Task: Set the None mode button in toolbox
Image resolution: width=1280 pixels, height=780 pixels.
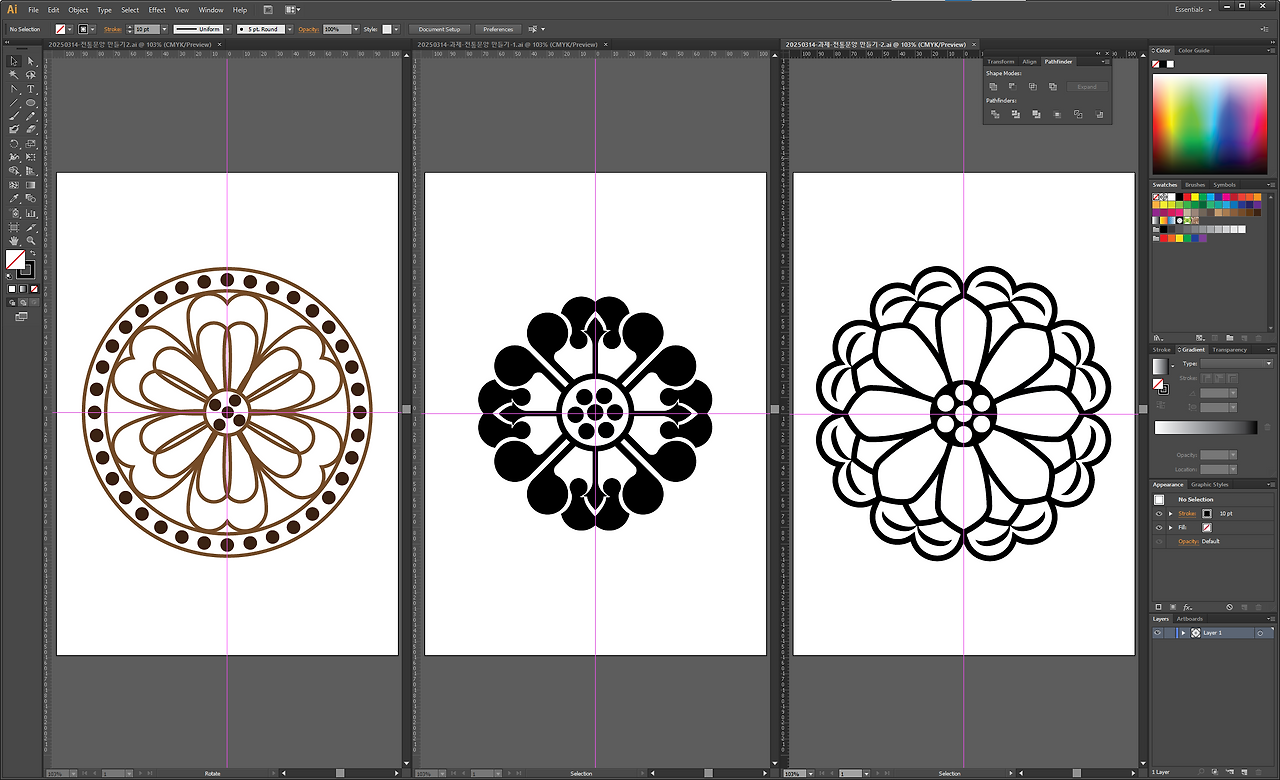Action: [x=34, y=289]
